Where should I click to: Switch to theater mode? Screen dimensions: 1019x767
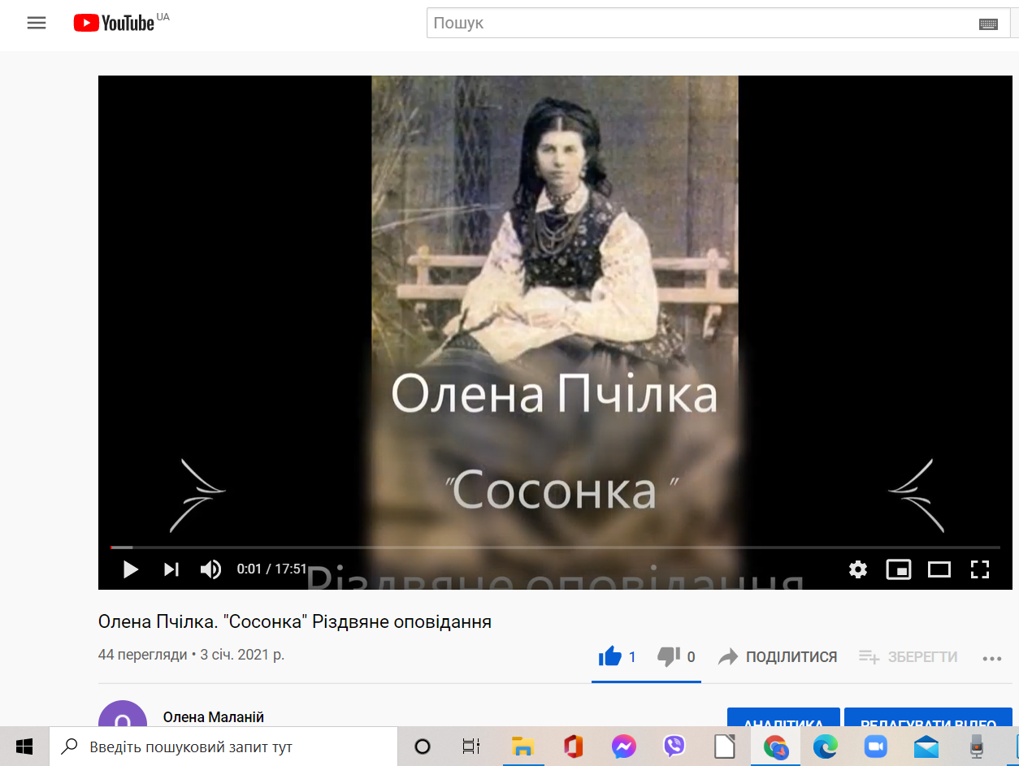coord(939,568)
